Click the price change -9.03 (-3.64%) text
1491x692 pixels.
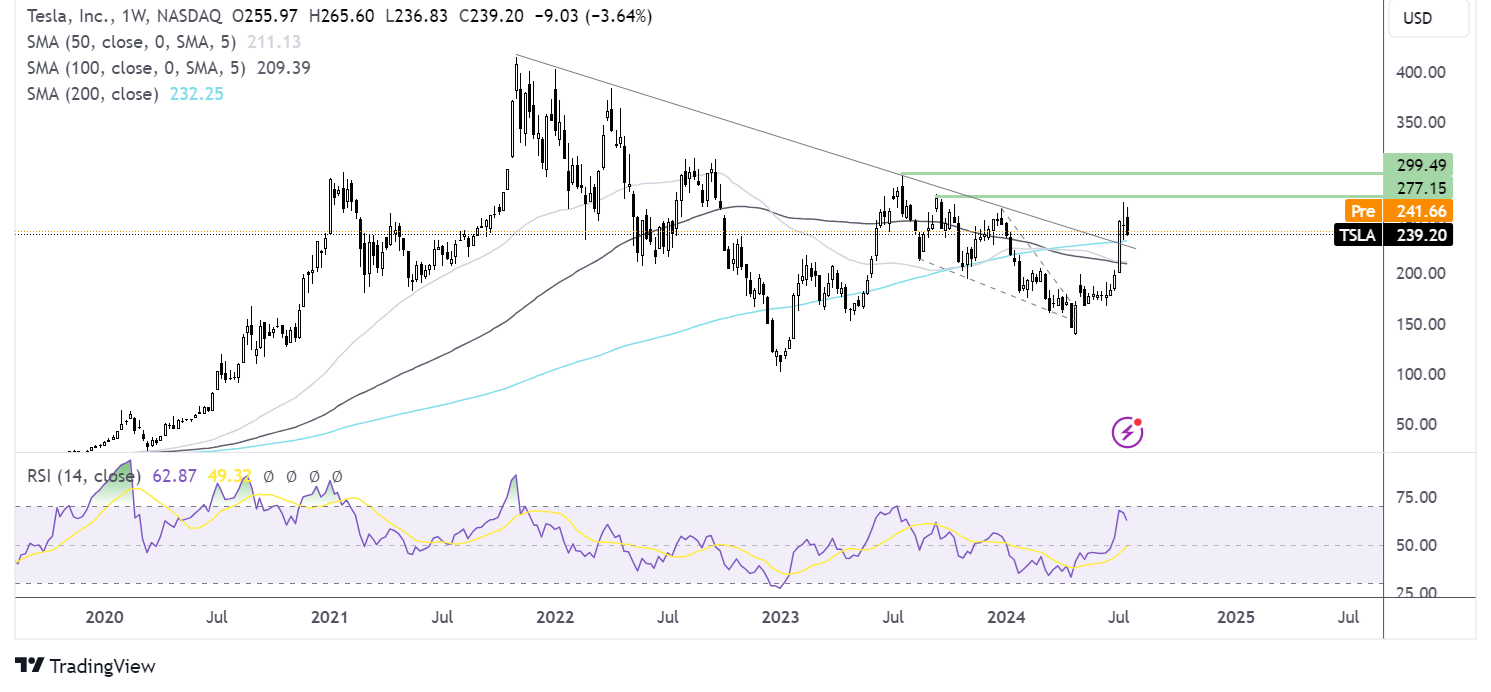pyautogui.click(x=593, y=16)
